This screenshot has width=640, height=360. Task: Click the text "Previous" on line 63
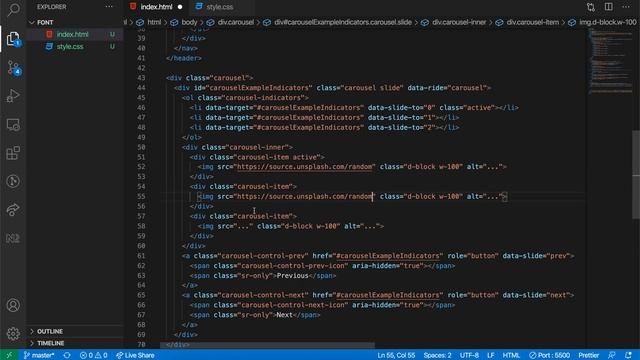292,276
